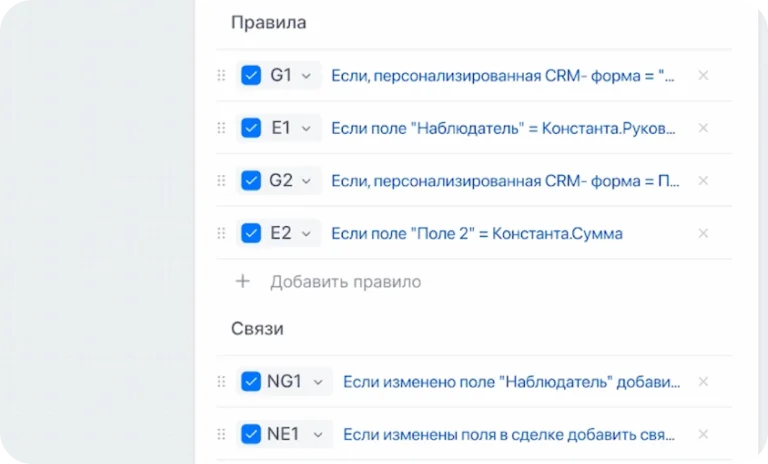Remove link NG1 with the X icon
Viewport: 768px width, 464px height.
[703, 381]
